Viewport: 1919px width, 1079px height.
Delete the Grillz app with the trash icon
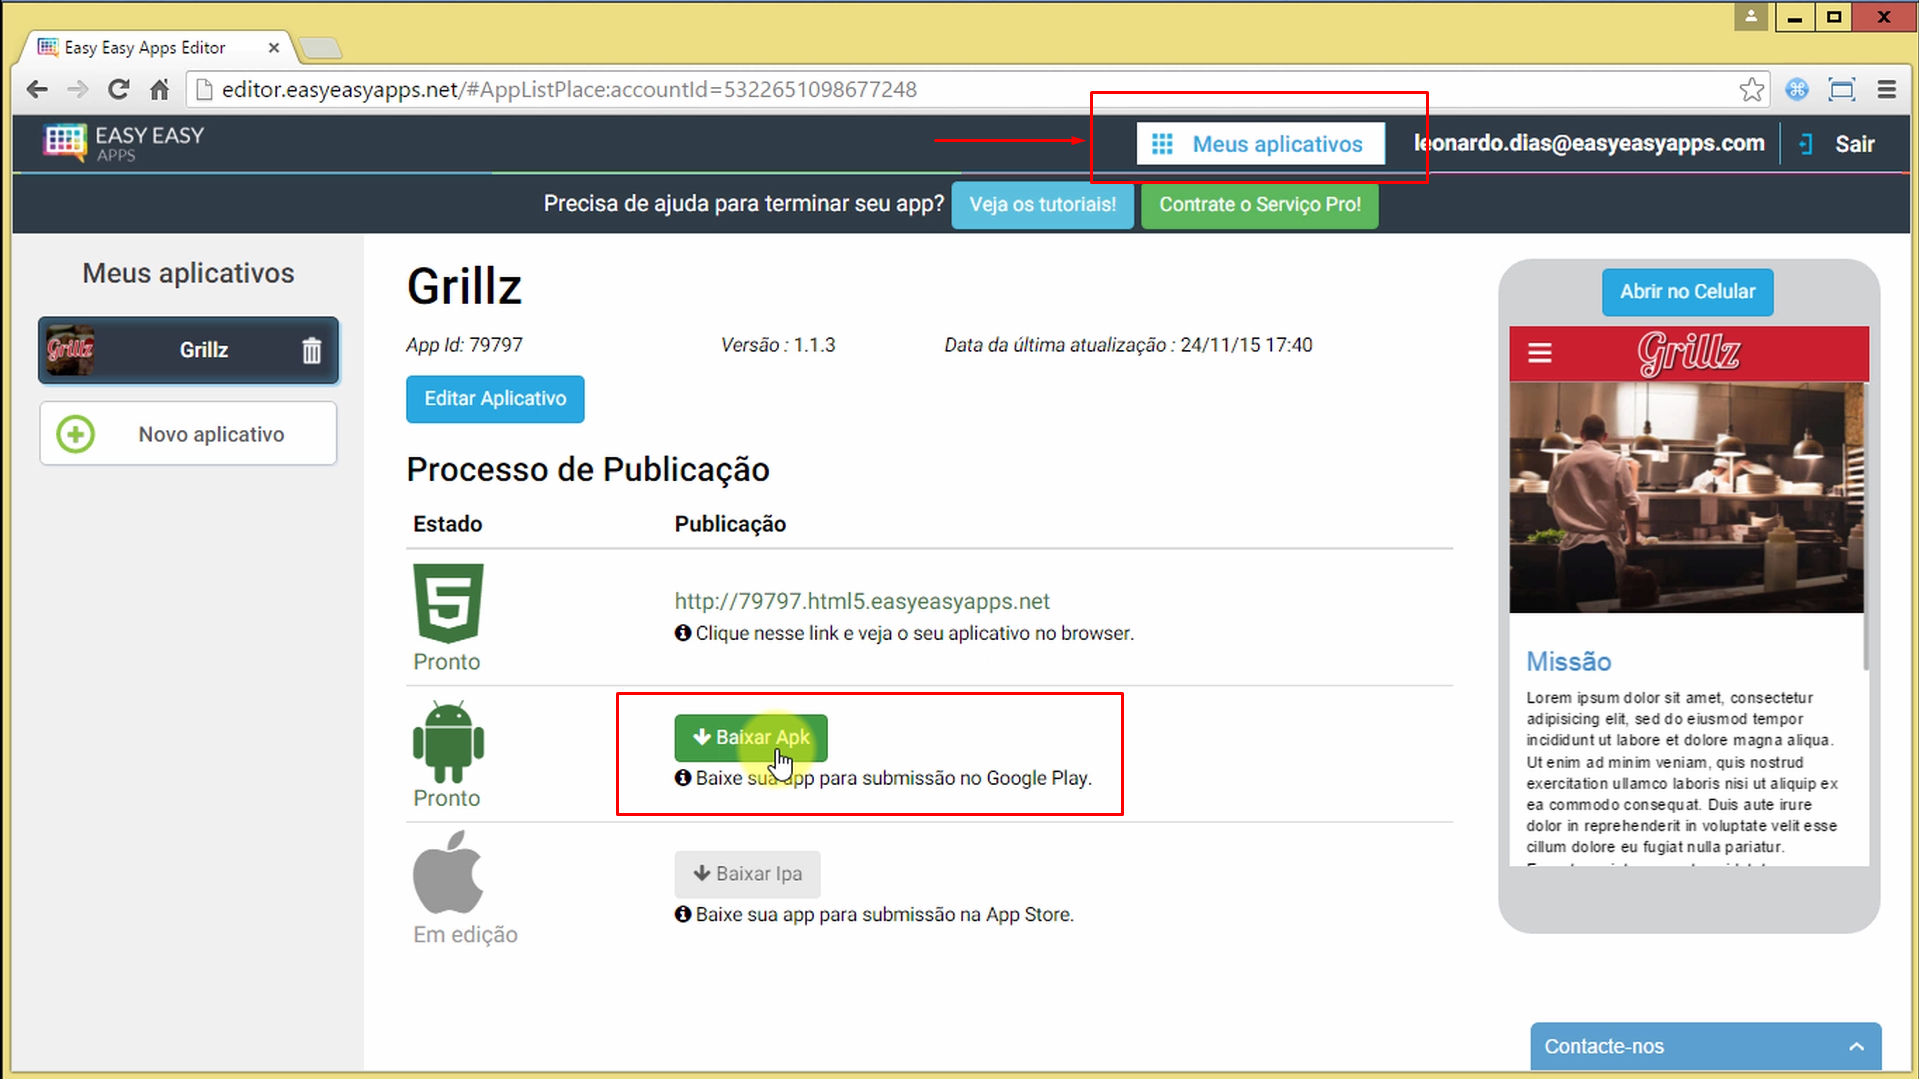(312, 350)
